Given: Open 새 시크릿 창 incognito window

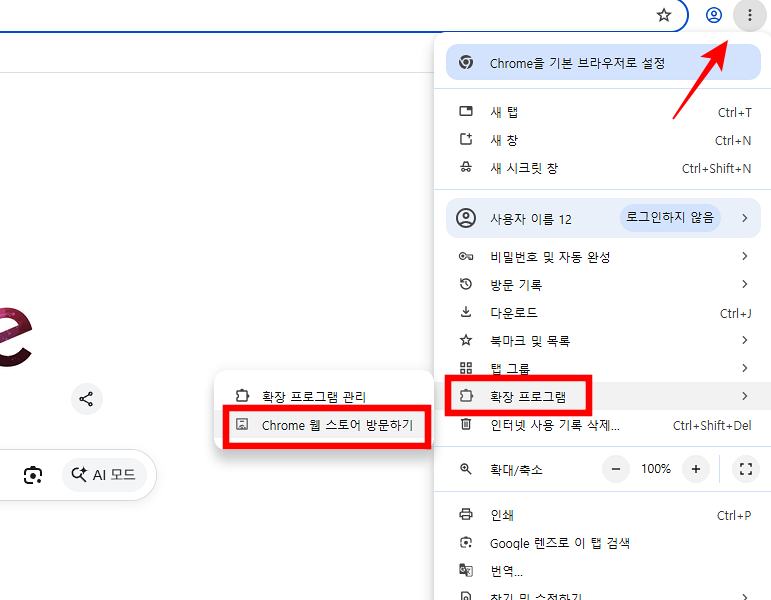Looking at the screenshot, I should coord(605,168).
